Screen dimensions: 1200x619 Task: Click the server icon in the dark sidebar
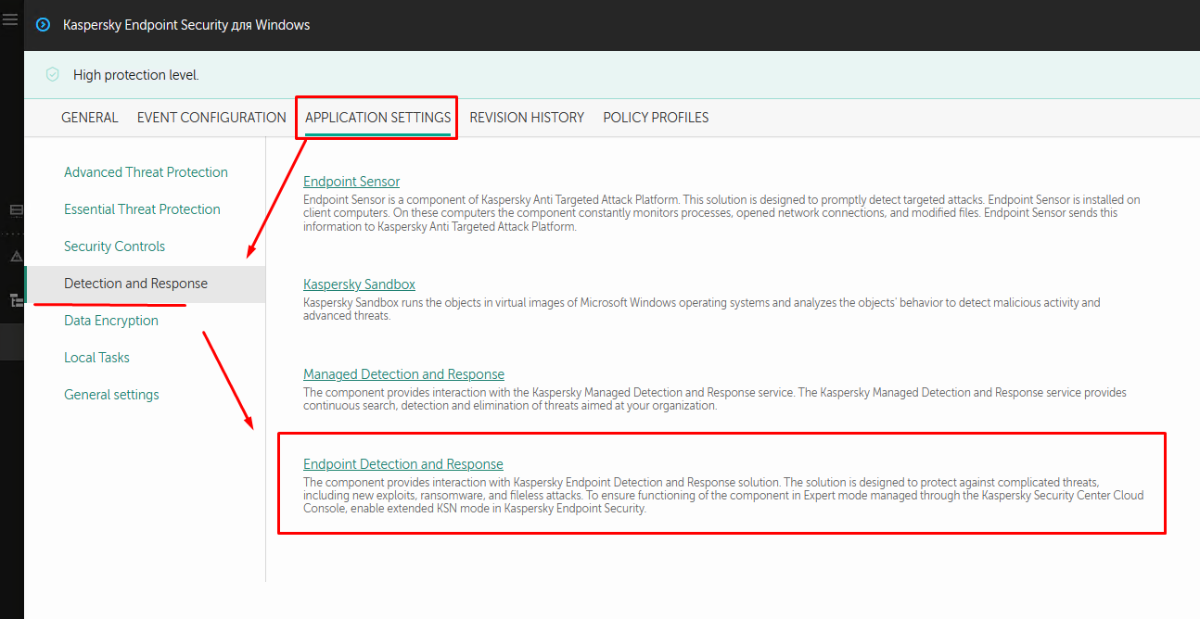click(x=15, y=211)
